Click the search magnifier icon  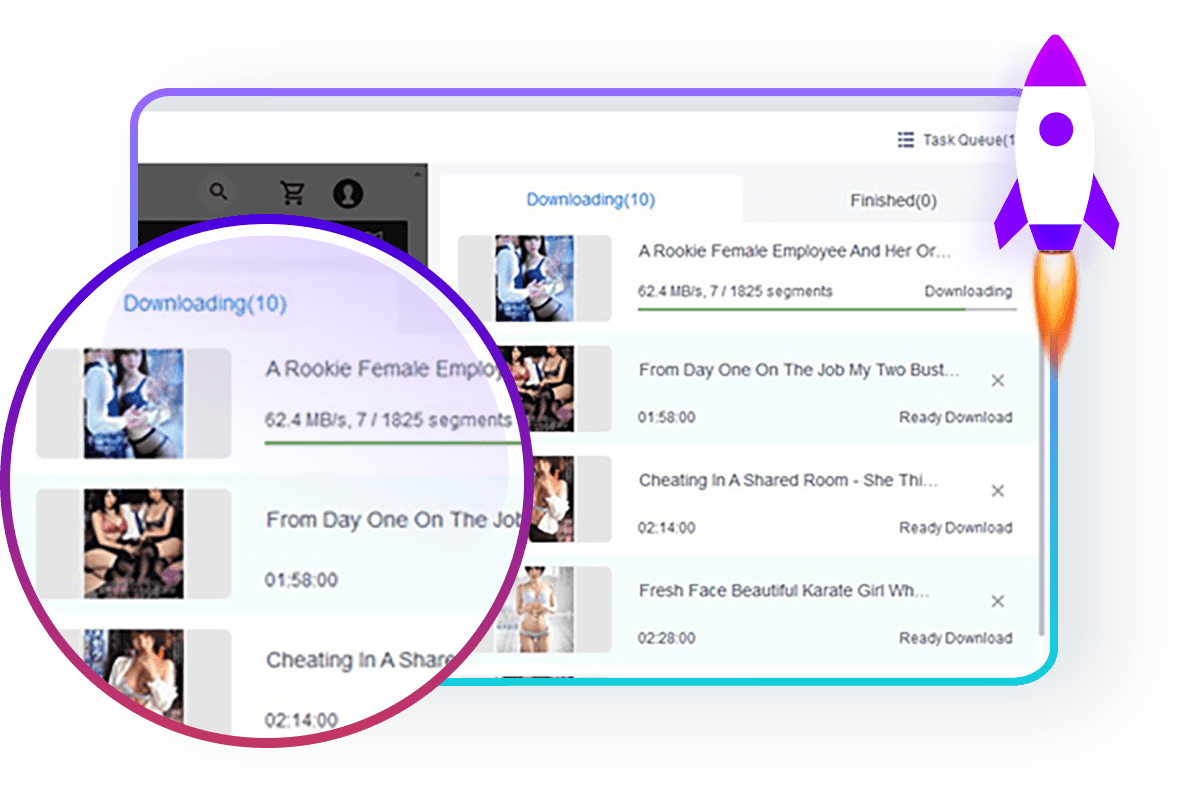(218, 192)
